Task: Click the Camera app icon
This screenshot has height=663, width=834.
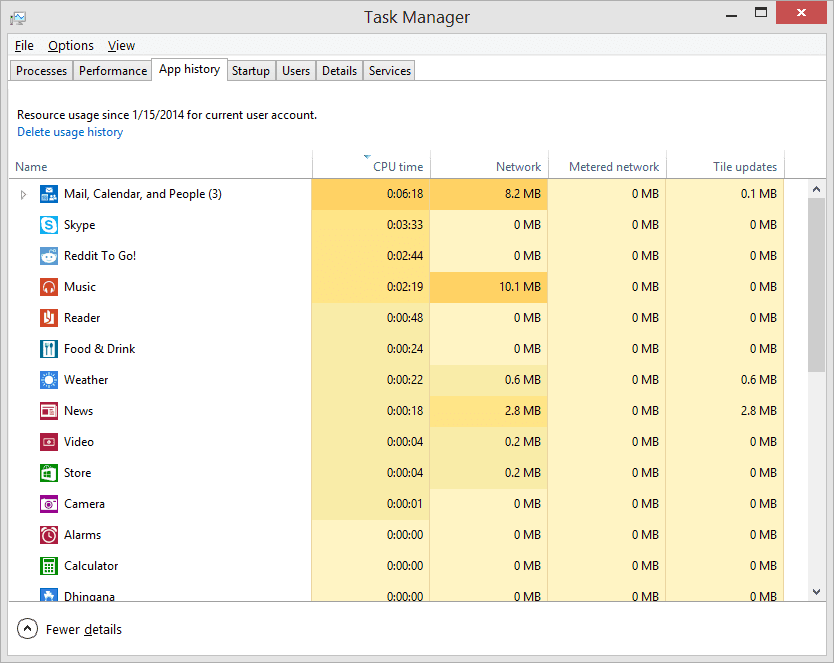Action: [49, 504]
